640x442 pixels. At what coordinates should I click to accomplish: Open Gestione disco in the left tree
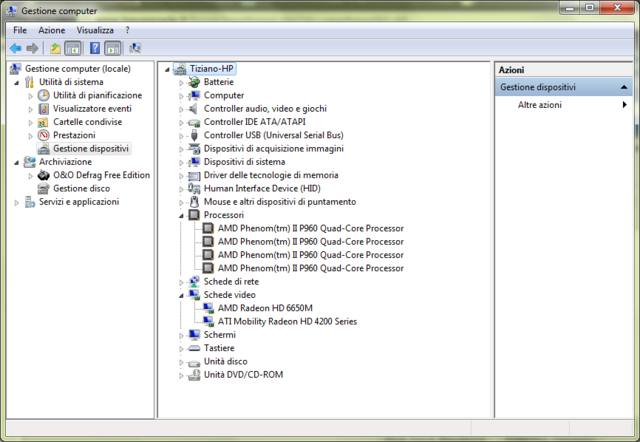tap(81, 188)
